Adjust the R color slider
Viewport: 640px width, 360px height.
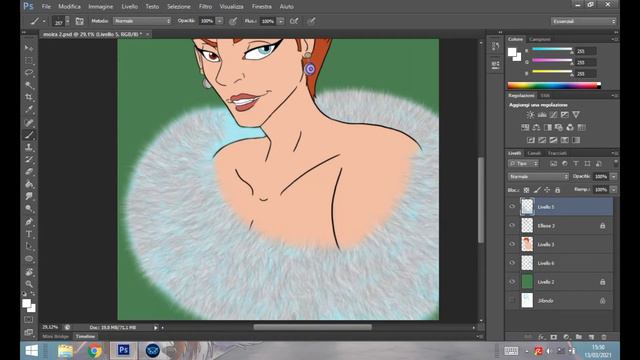[552, 50]
